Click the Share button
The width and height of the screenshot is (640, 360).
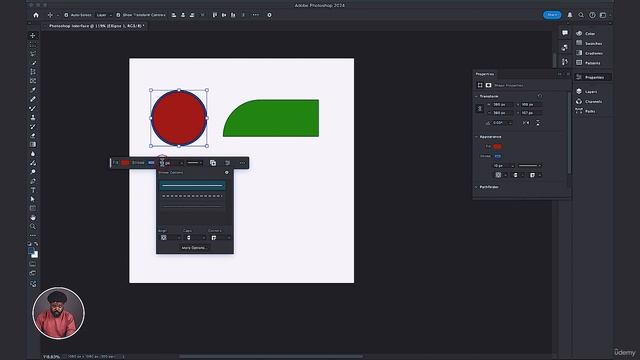click(x=552, y=15)
